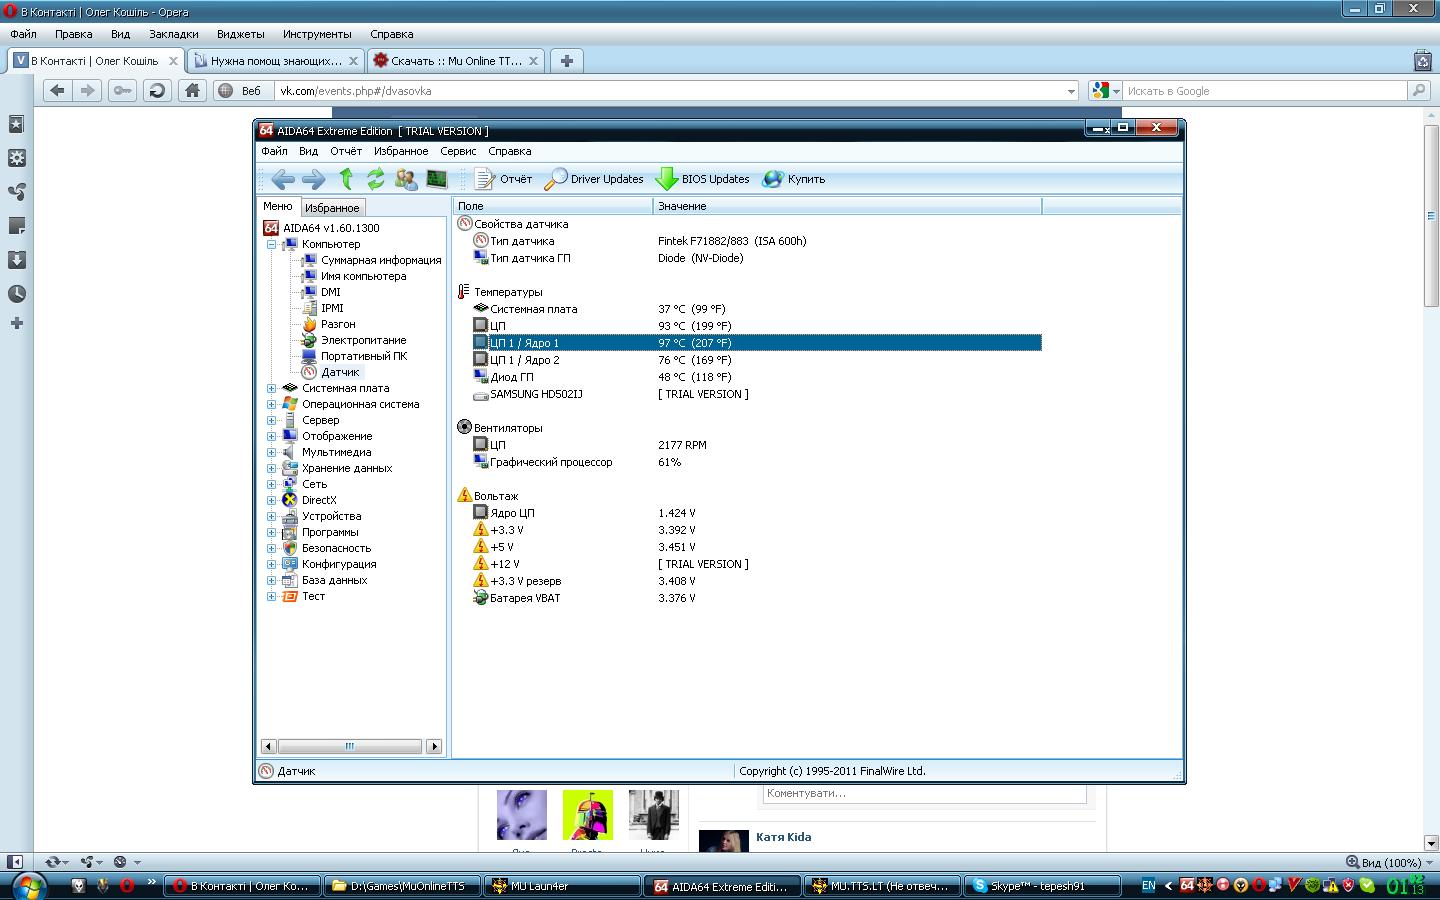Select the Диод ГП temperature row
Screen dimensions: 1440x900
512,377
